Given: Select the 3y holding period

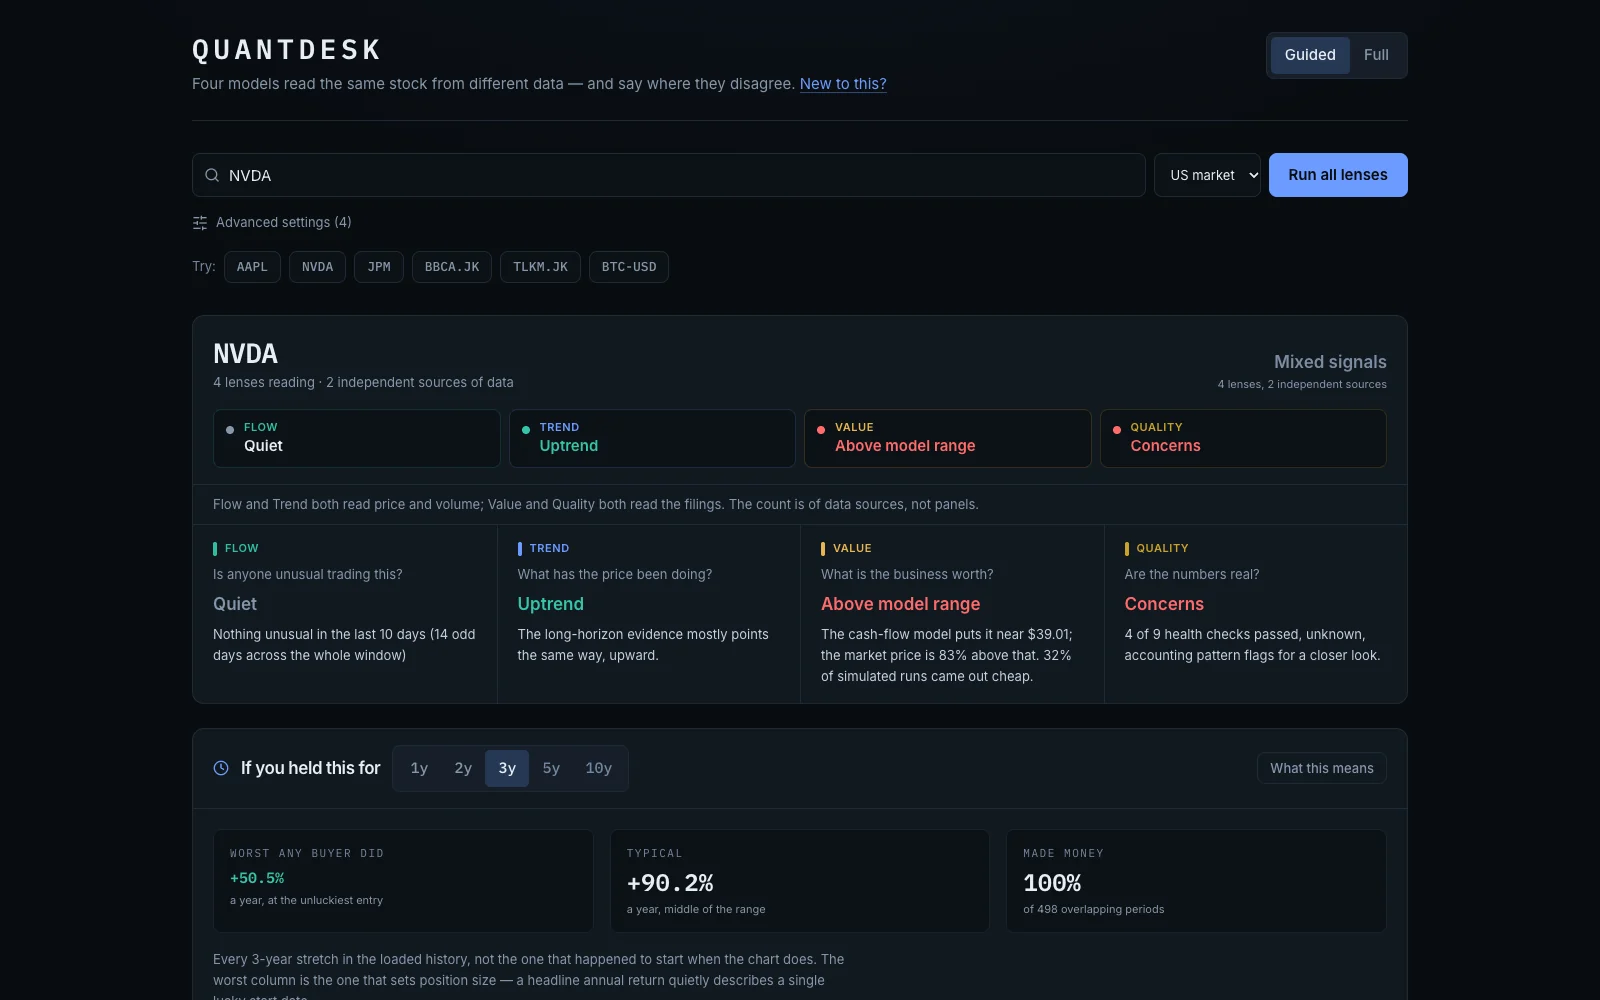Looking at the screenshot, I should pos(507,768).
